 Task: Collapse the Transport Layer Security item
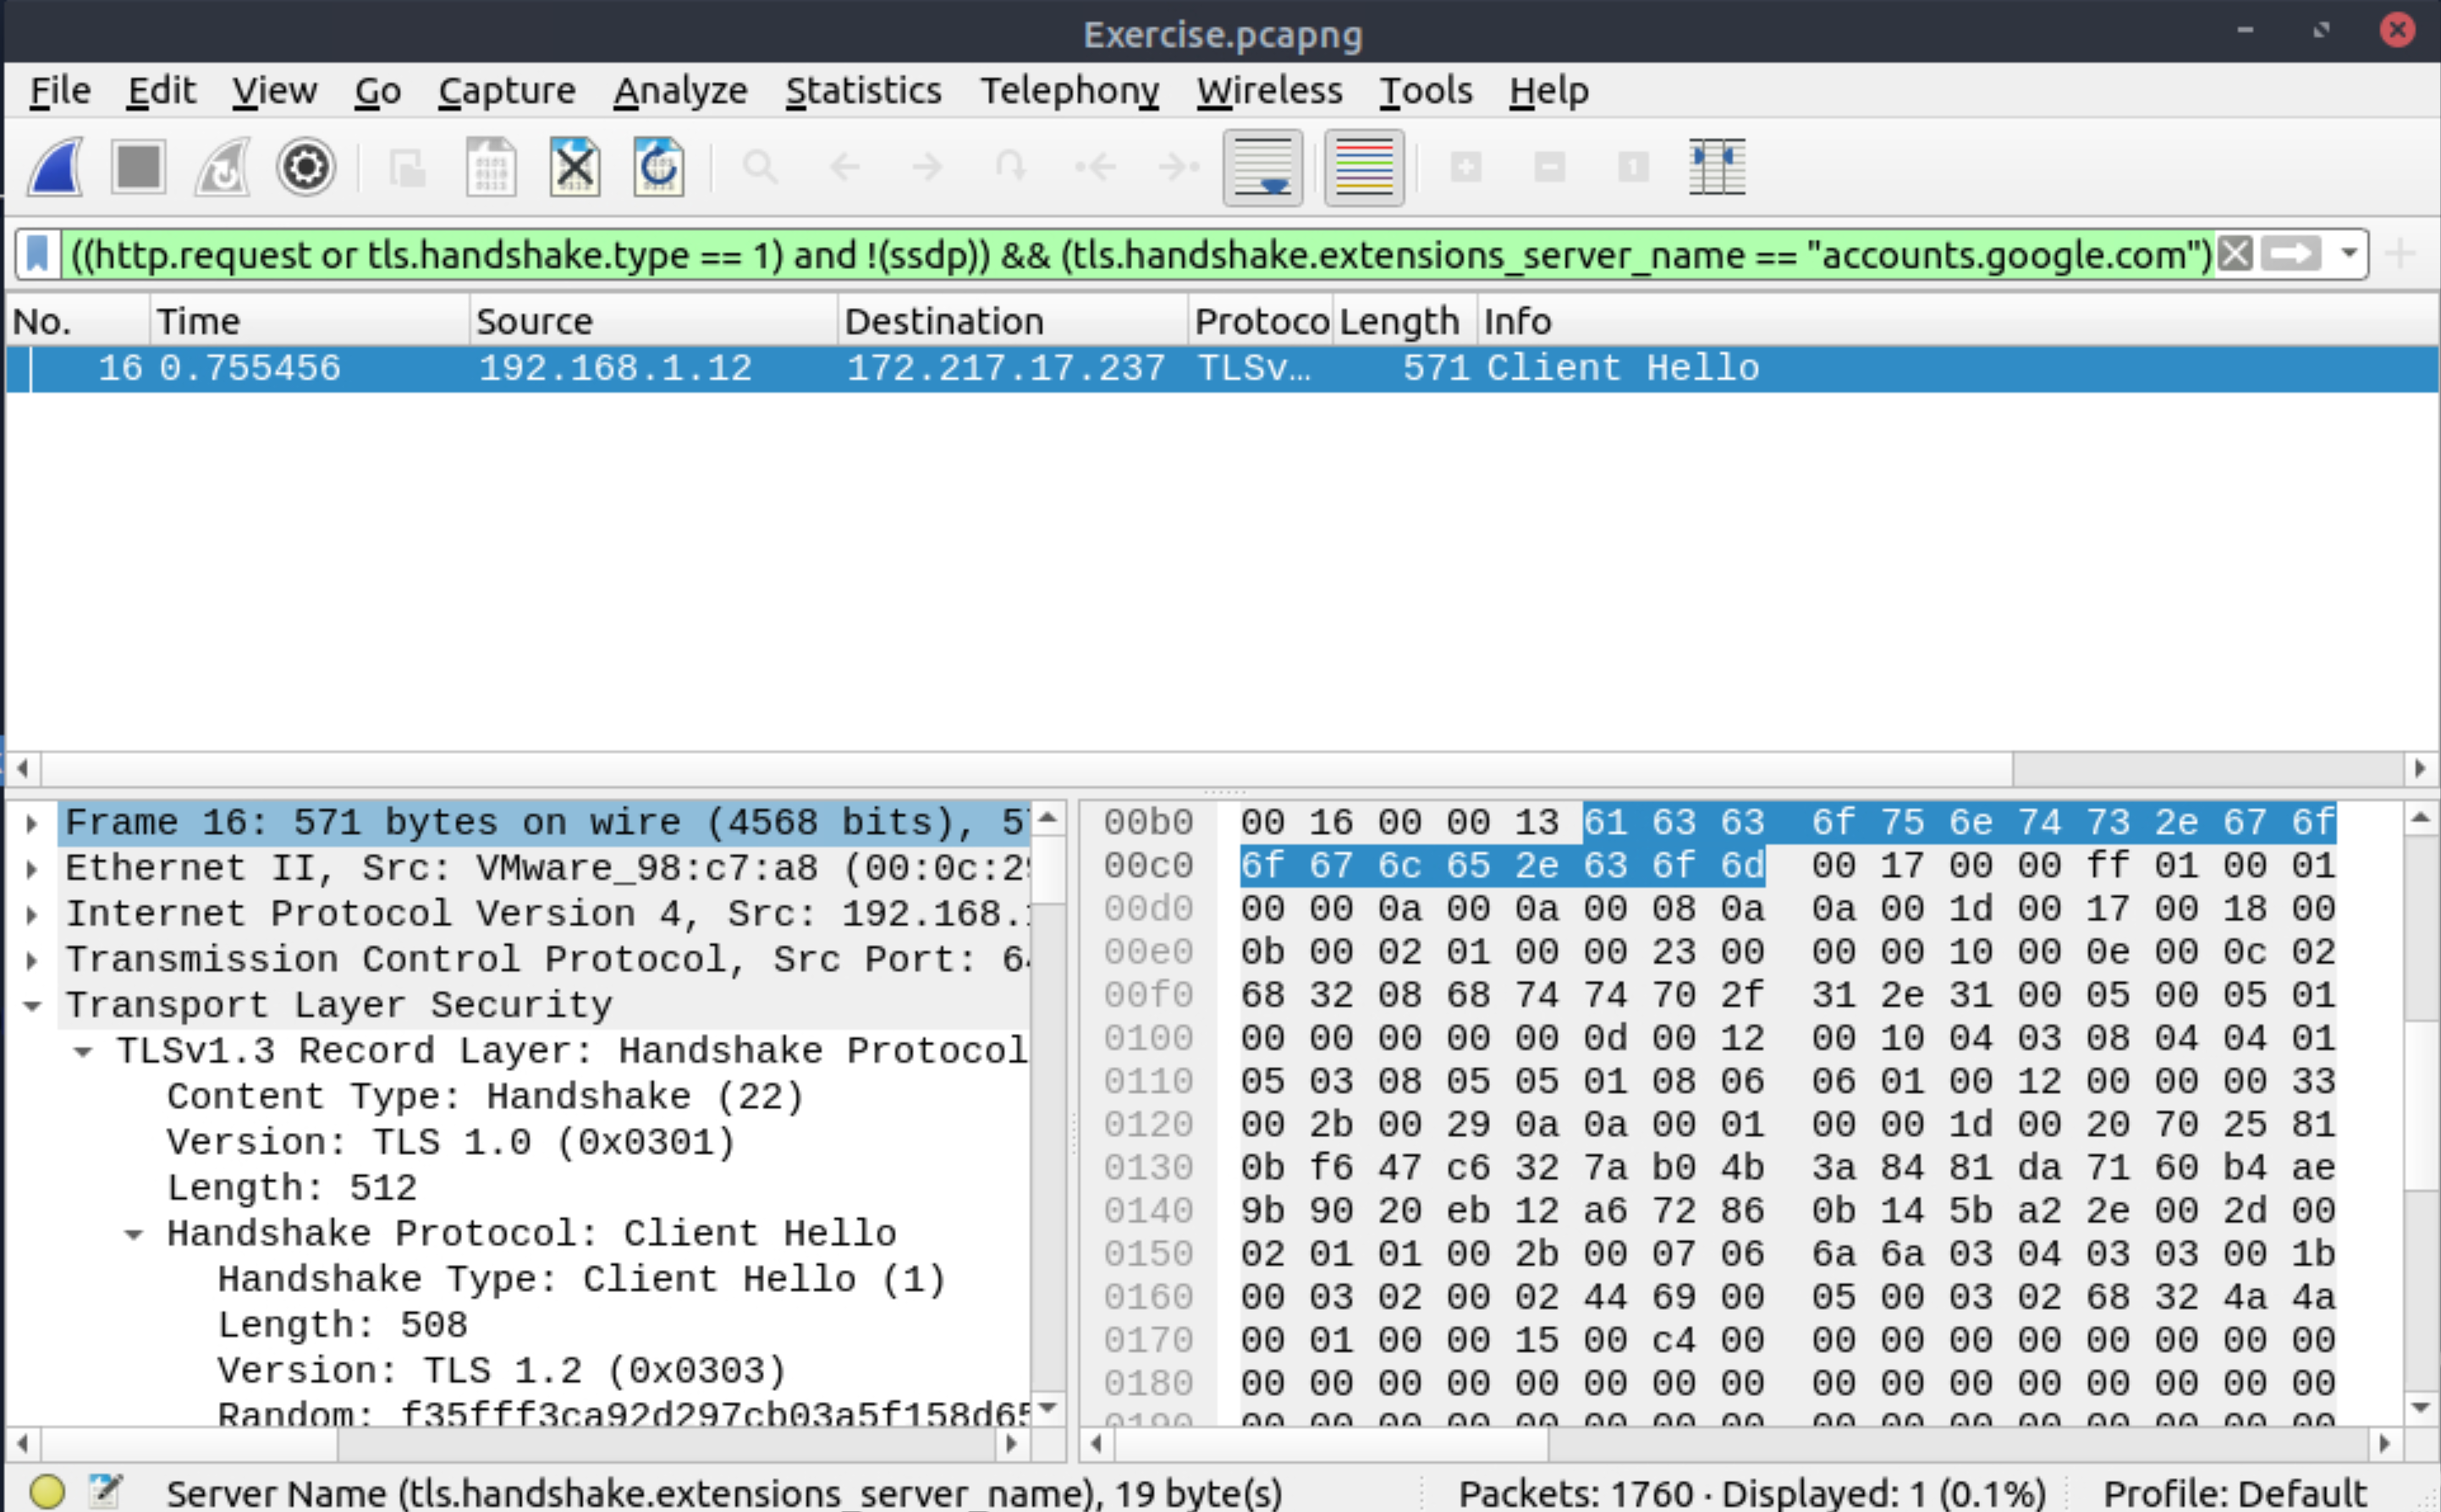point(32,1006)
